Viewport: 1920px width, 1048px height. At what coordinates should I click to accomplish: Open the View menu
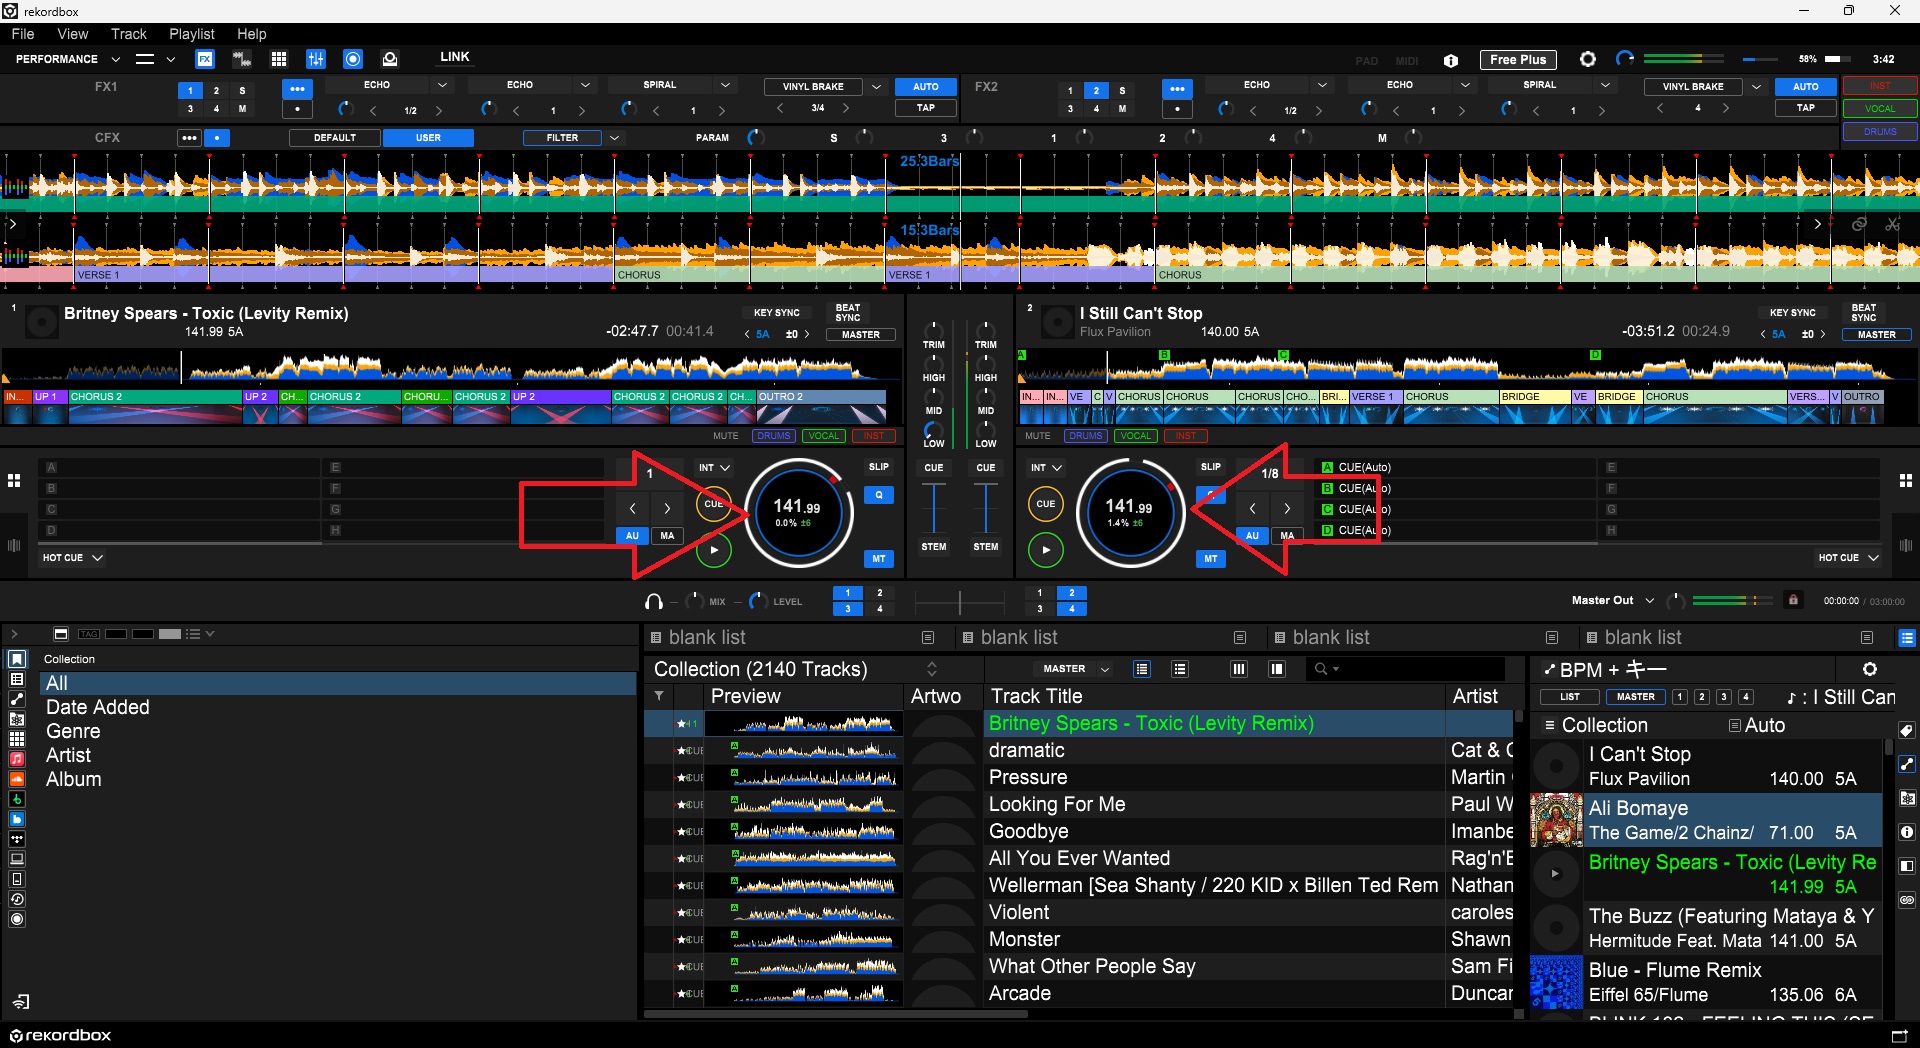point(72,34)
